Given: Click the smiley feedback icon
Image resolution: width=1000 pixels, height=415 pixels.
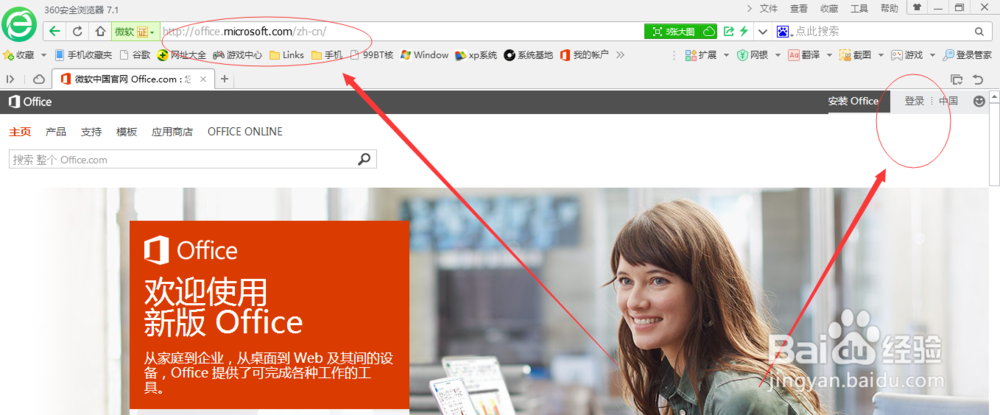Looking at the screenshot, I should tap(979, 101).
